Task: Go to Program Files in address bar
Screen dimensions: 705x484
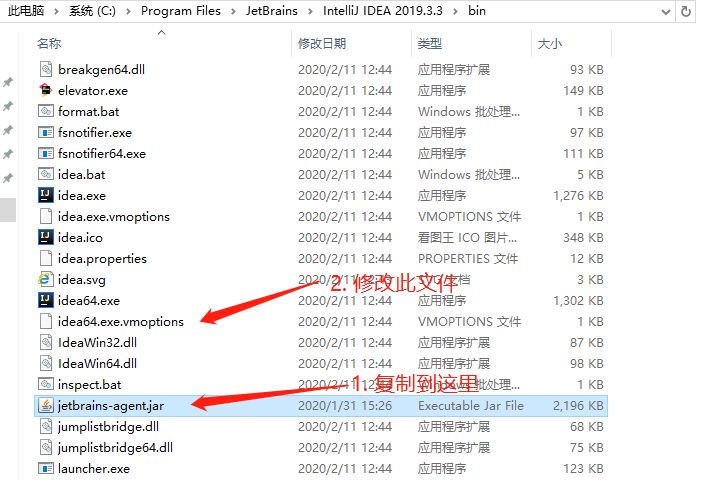Action: coord(181,11)
